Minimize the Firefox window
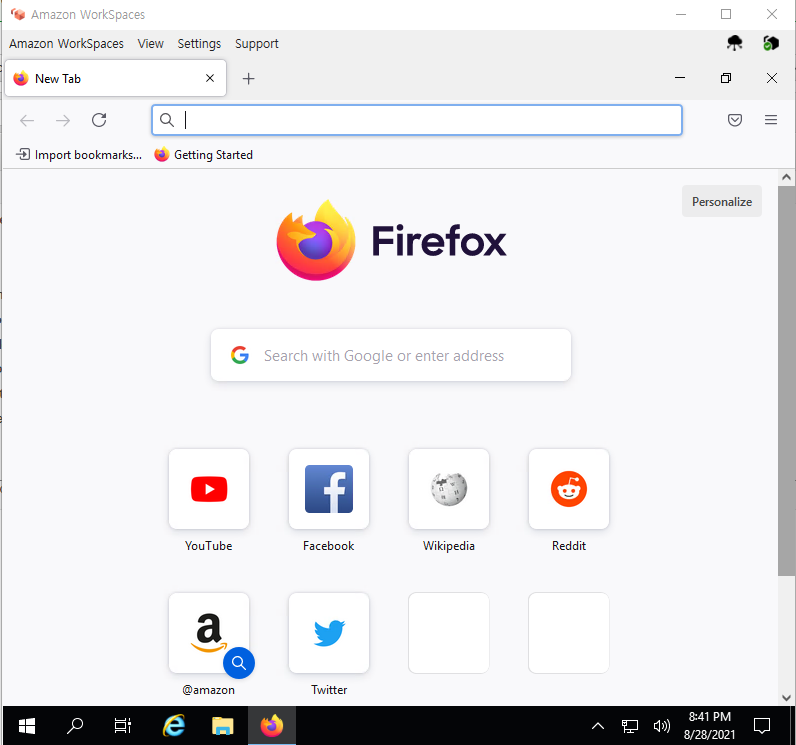The image size is (796, 745). pyautogui.click(x=680, y=78)
